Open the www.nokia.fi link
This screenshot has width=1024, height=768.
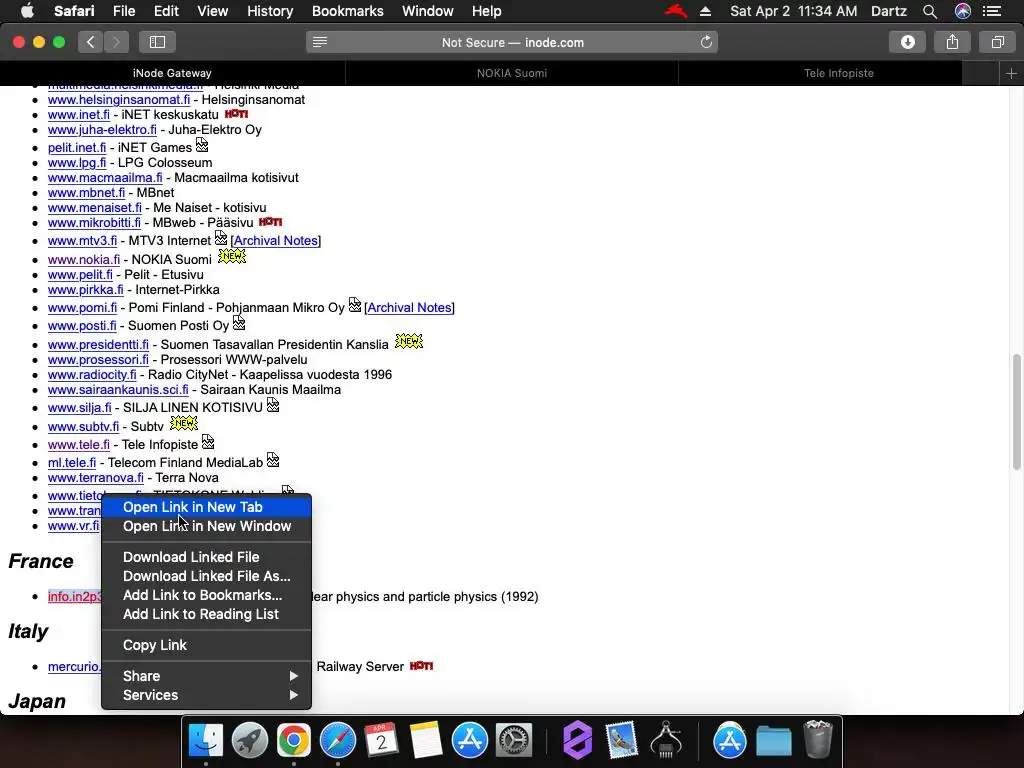(x=84, y=259)
